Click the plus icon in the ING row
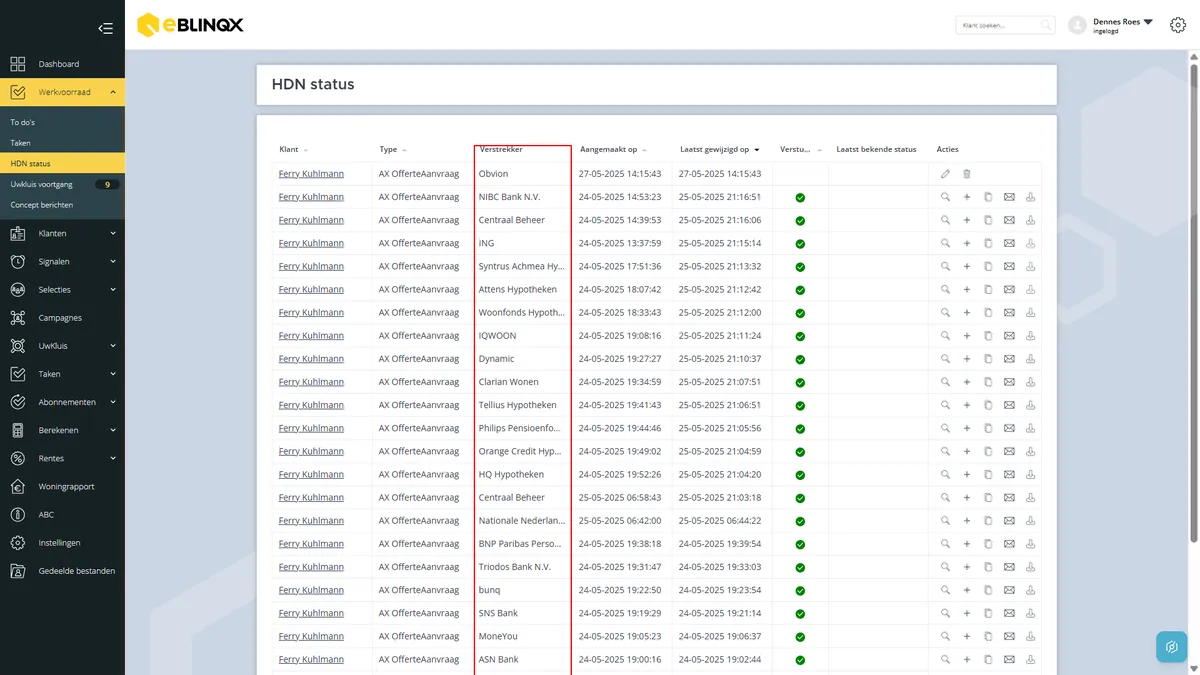This screenshot has height=675, width=1200. point(967,243)
